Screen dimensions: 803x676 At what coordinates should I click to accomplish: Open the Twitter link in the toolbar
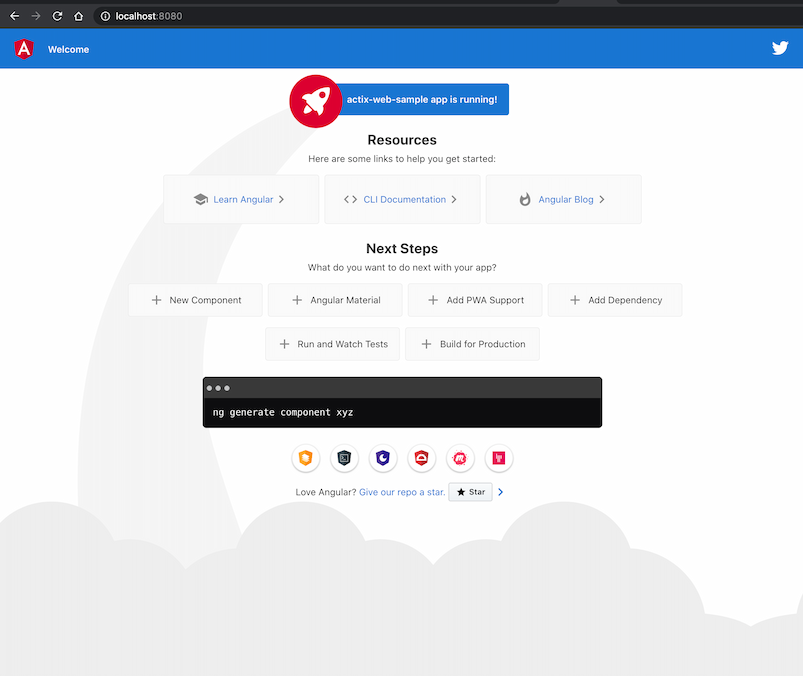tap(780, 48)
